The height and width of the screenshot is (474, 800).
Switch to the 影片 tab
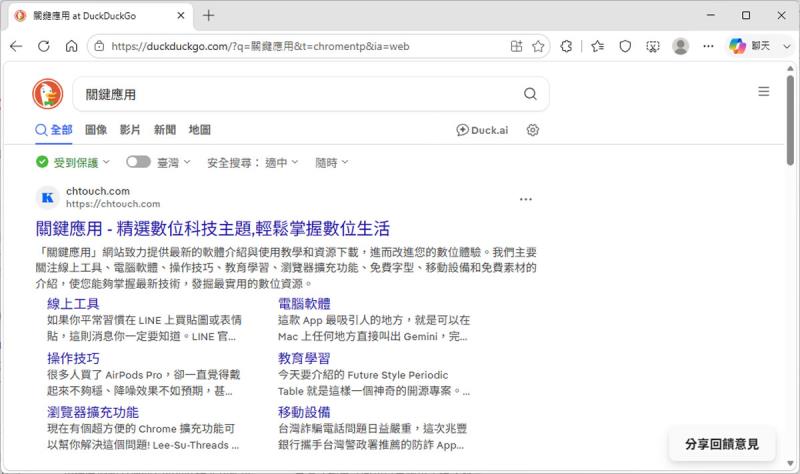pyautogui.click(x=130, y=130)
